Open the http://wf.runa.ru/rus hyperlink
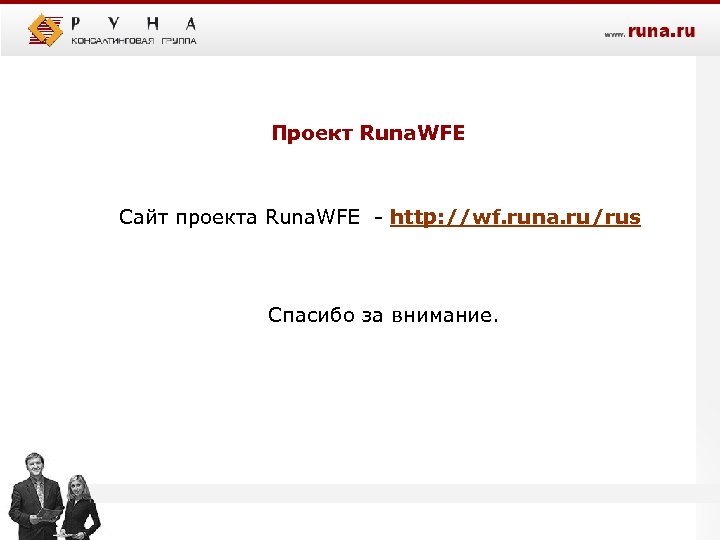720x540 pixels. pos(515,217)
